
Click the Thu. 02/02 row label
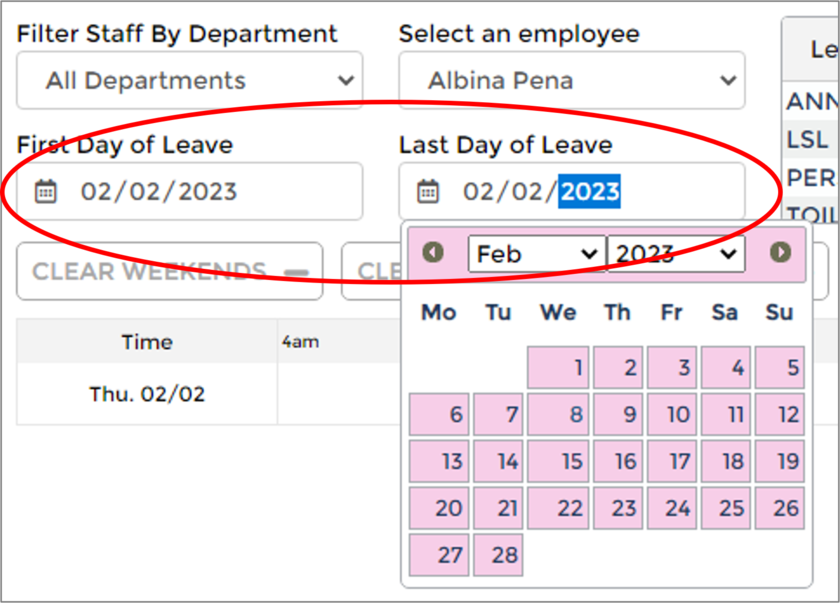coord(146,394)
